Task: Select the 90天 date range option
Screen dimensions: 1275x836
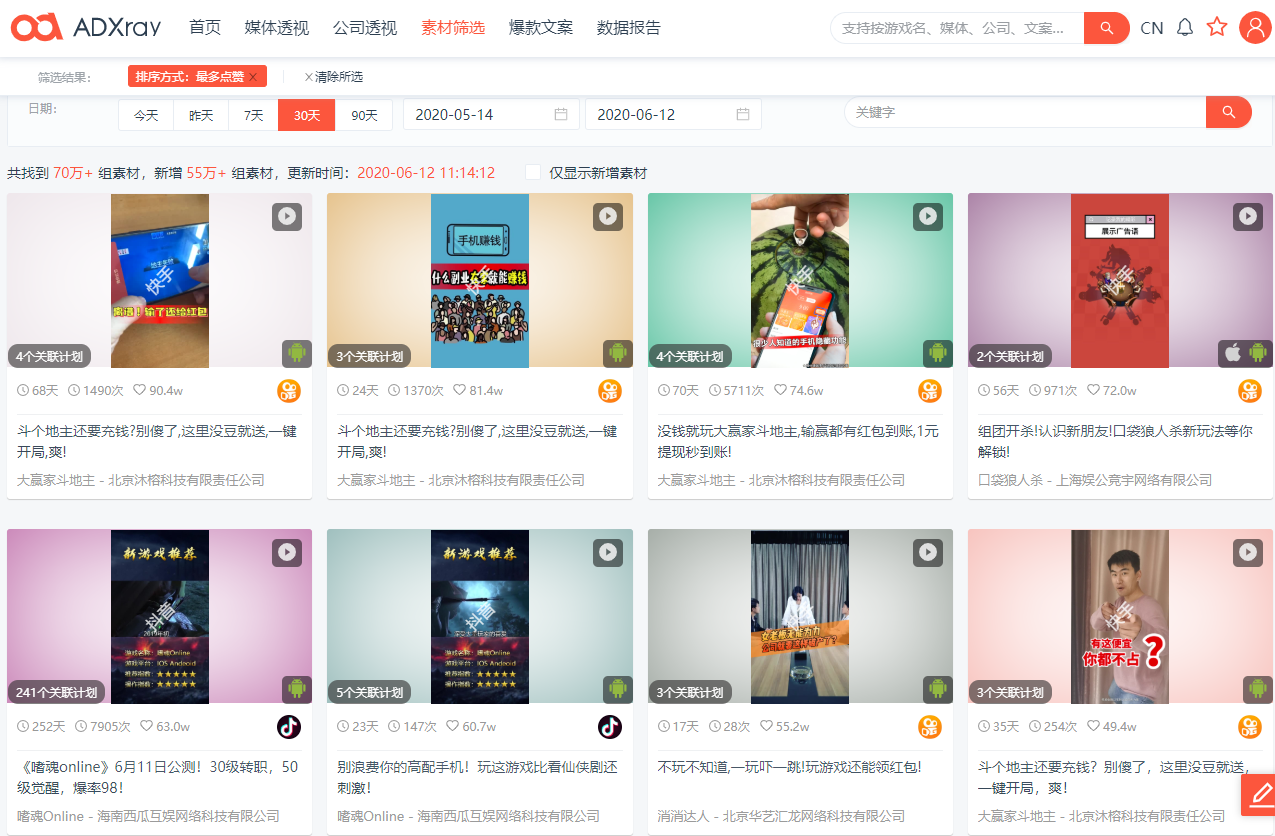Action: tap(365, 114)
